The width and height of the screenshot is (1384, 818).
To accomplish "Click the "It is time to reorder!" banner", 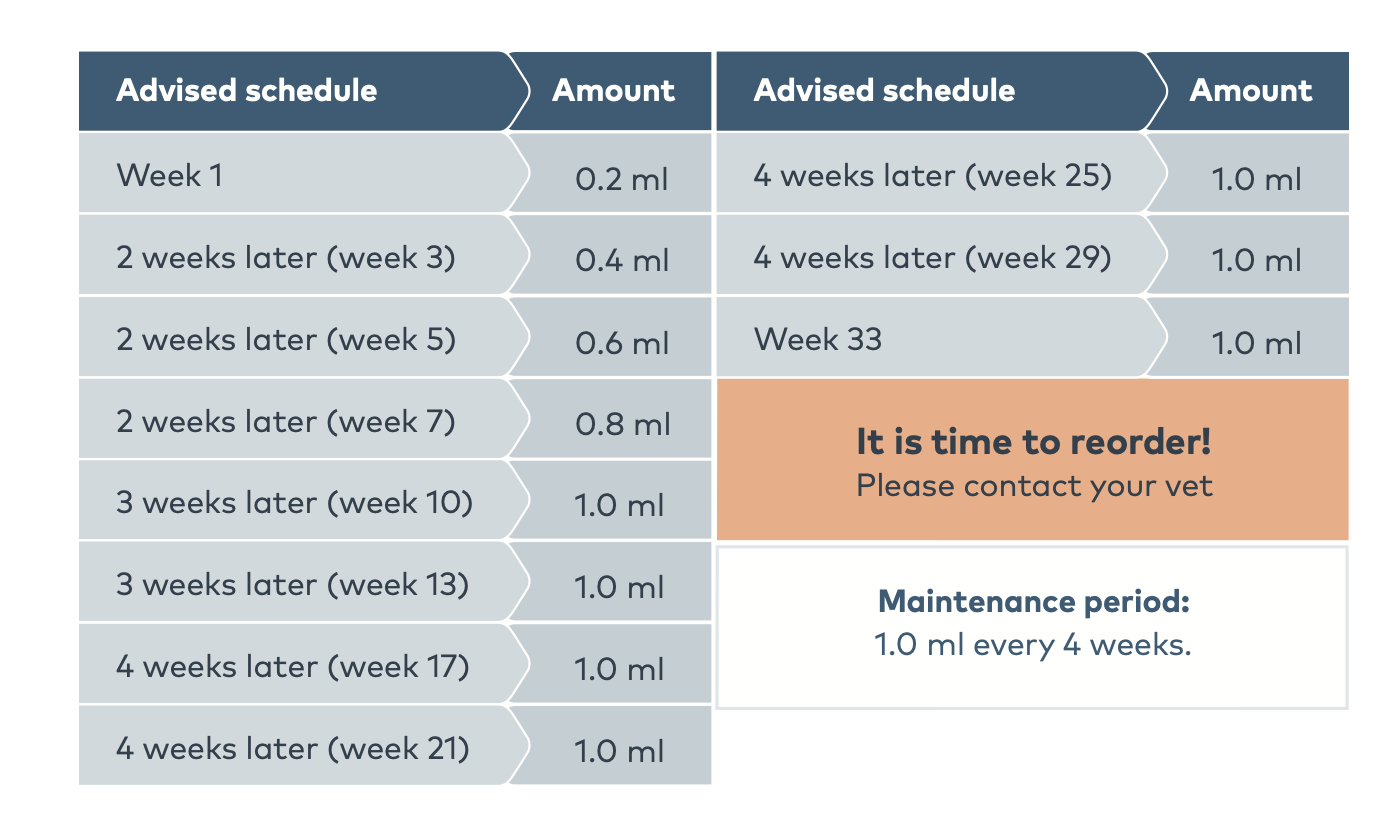I will tap(1033, 441).
